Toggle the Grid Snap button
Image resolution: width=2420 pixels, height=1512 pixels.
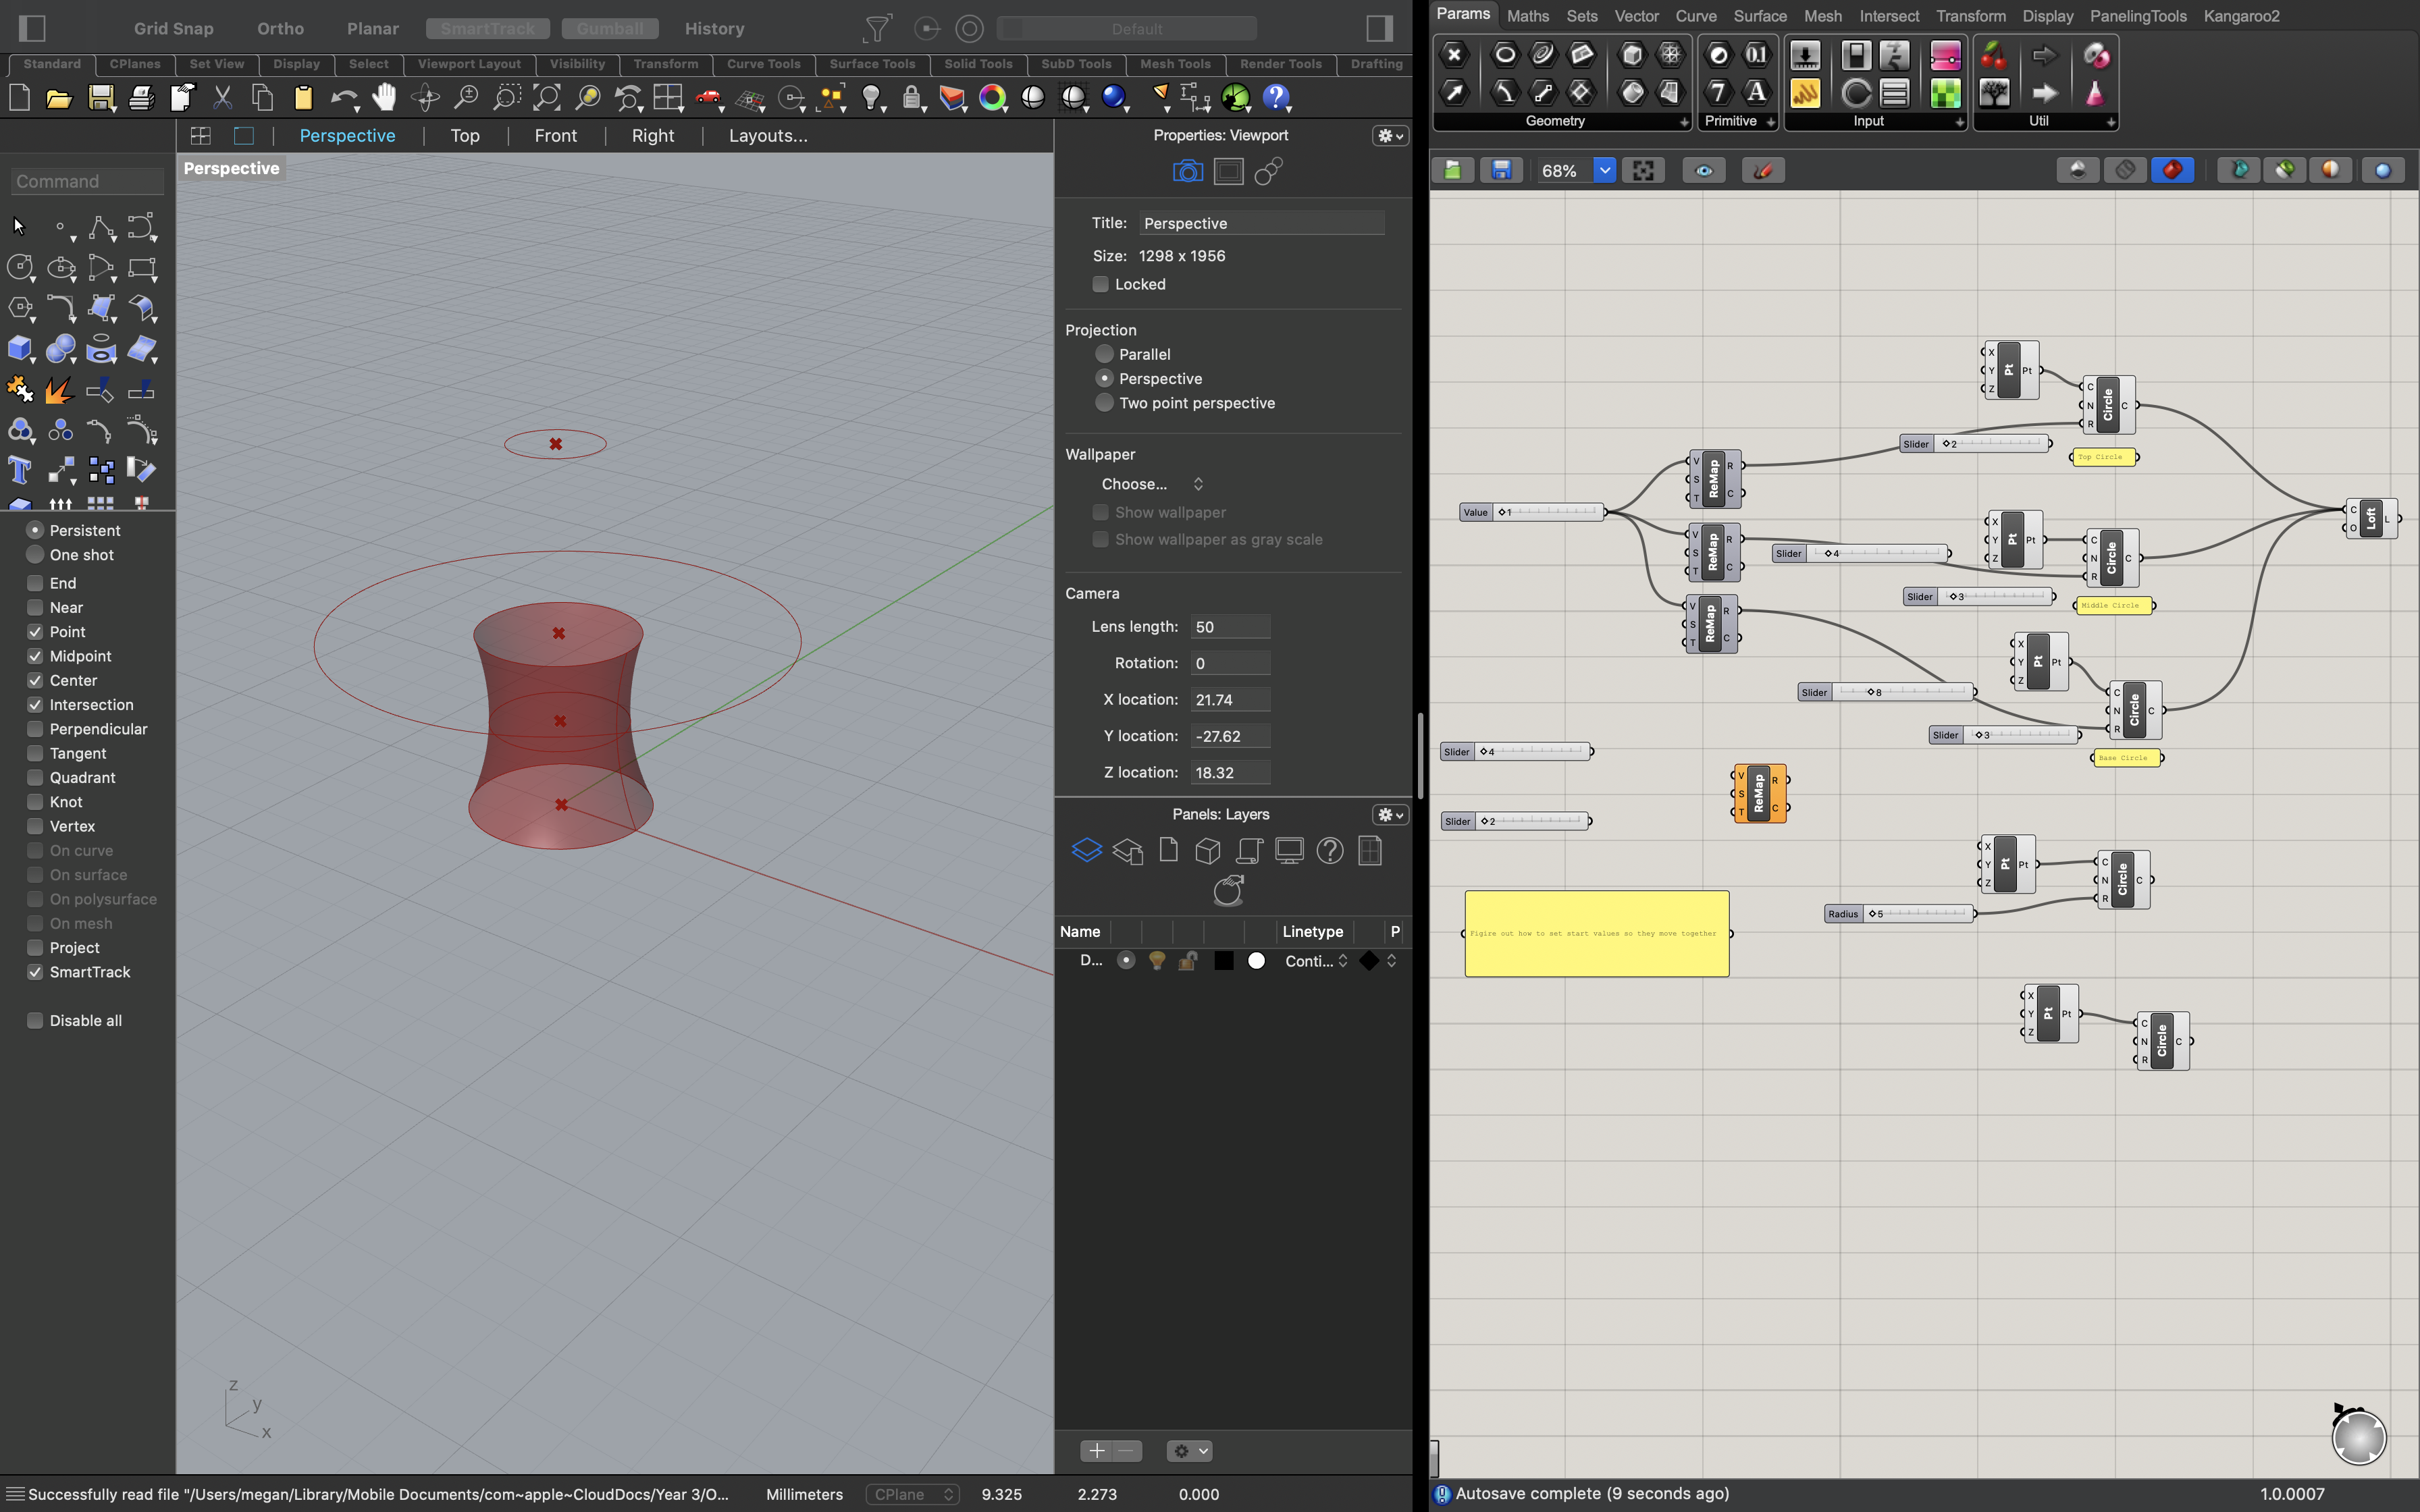point(174,28)
